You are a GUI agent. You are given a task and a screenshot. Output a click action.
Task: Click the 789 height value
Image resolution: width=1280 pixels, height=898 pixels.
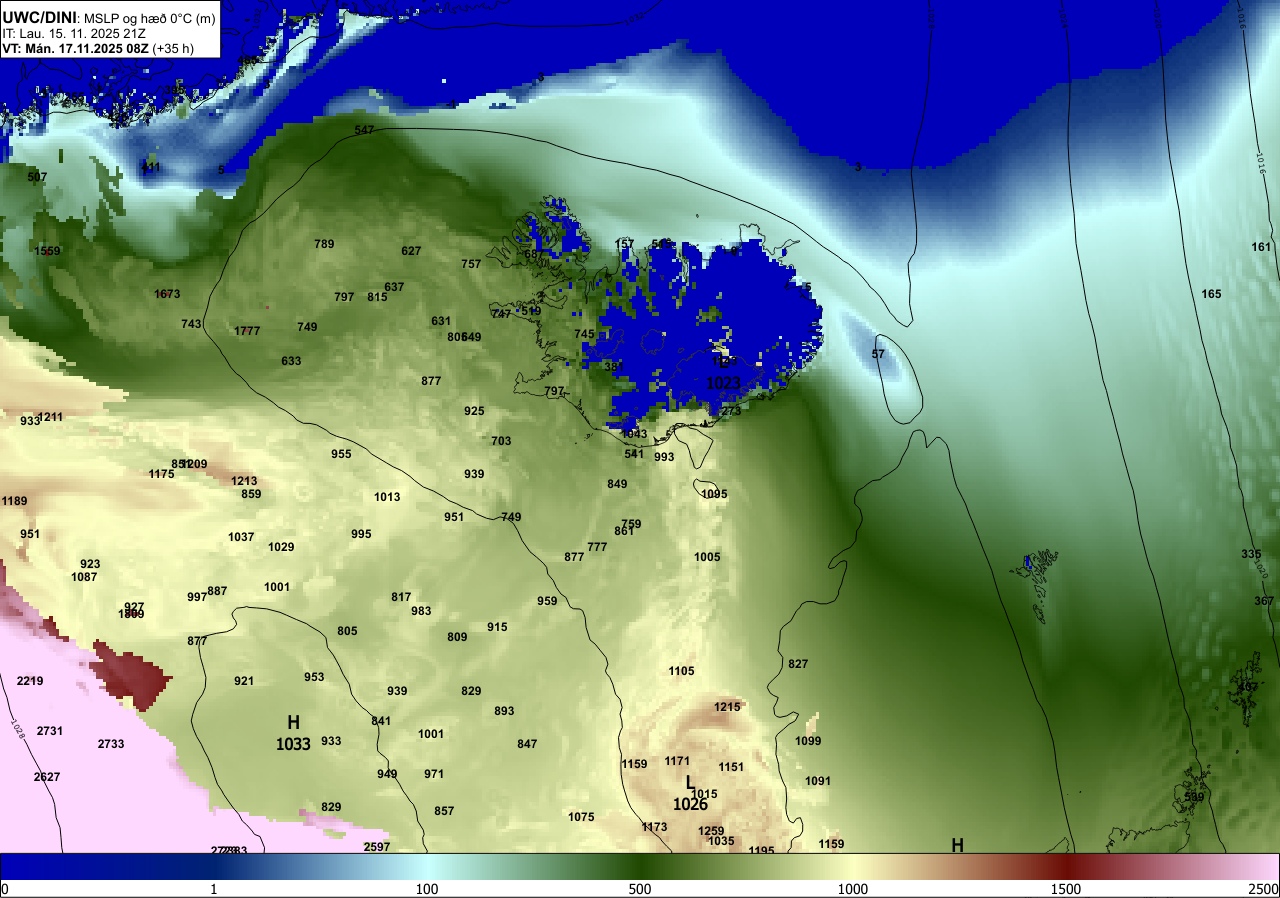(x=324, y=244)
